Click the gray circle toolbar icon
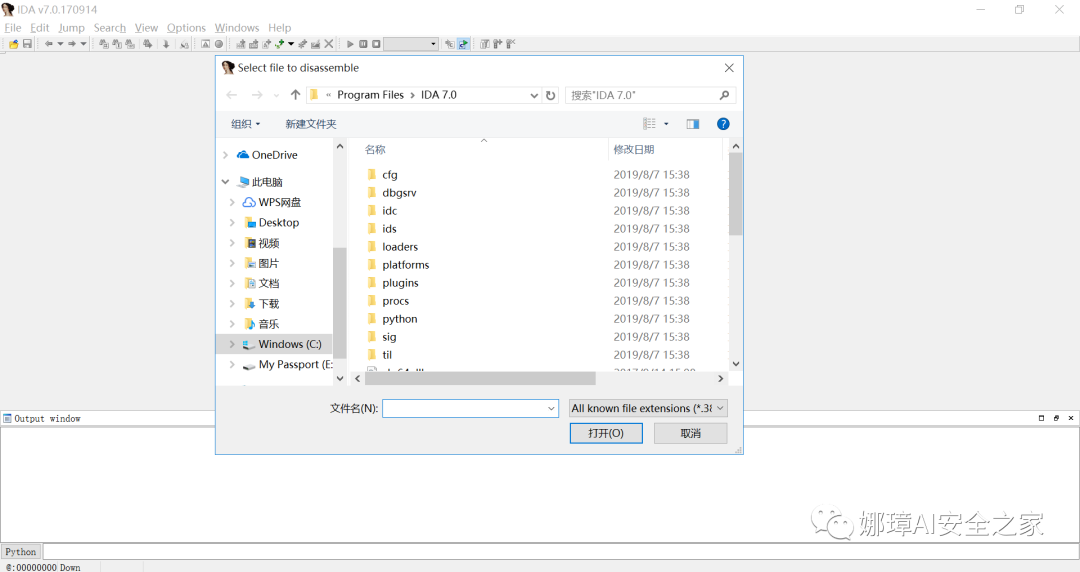The width and height of the screenshot is (1080, 572). (219, 44)
